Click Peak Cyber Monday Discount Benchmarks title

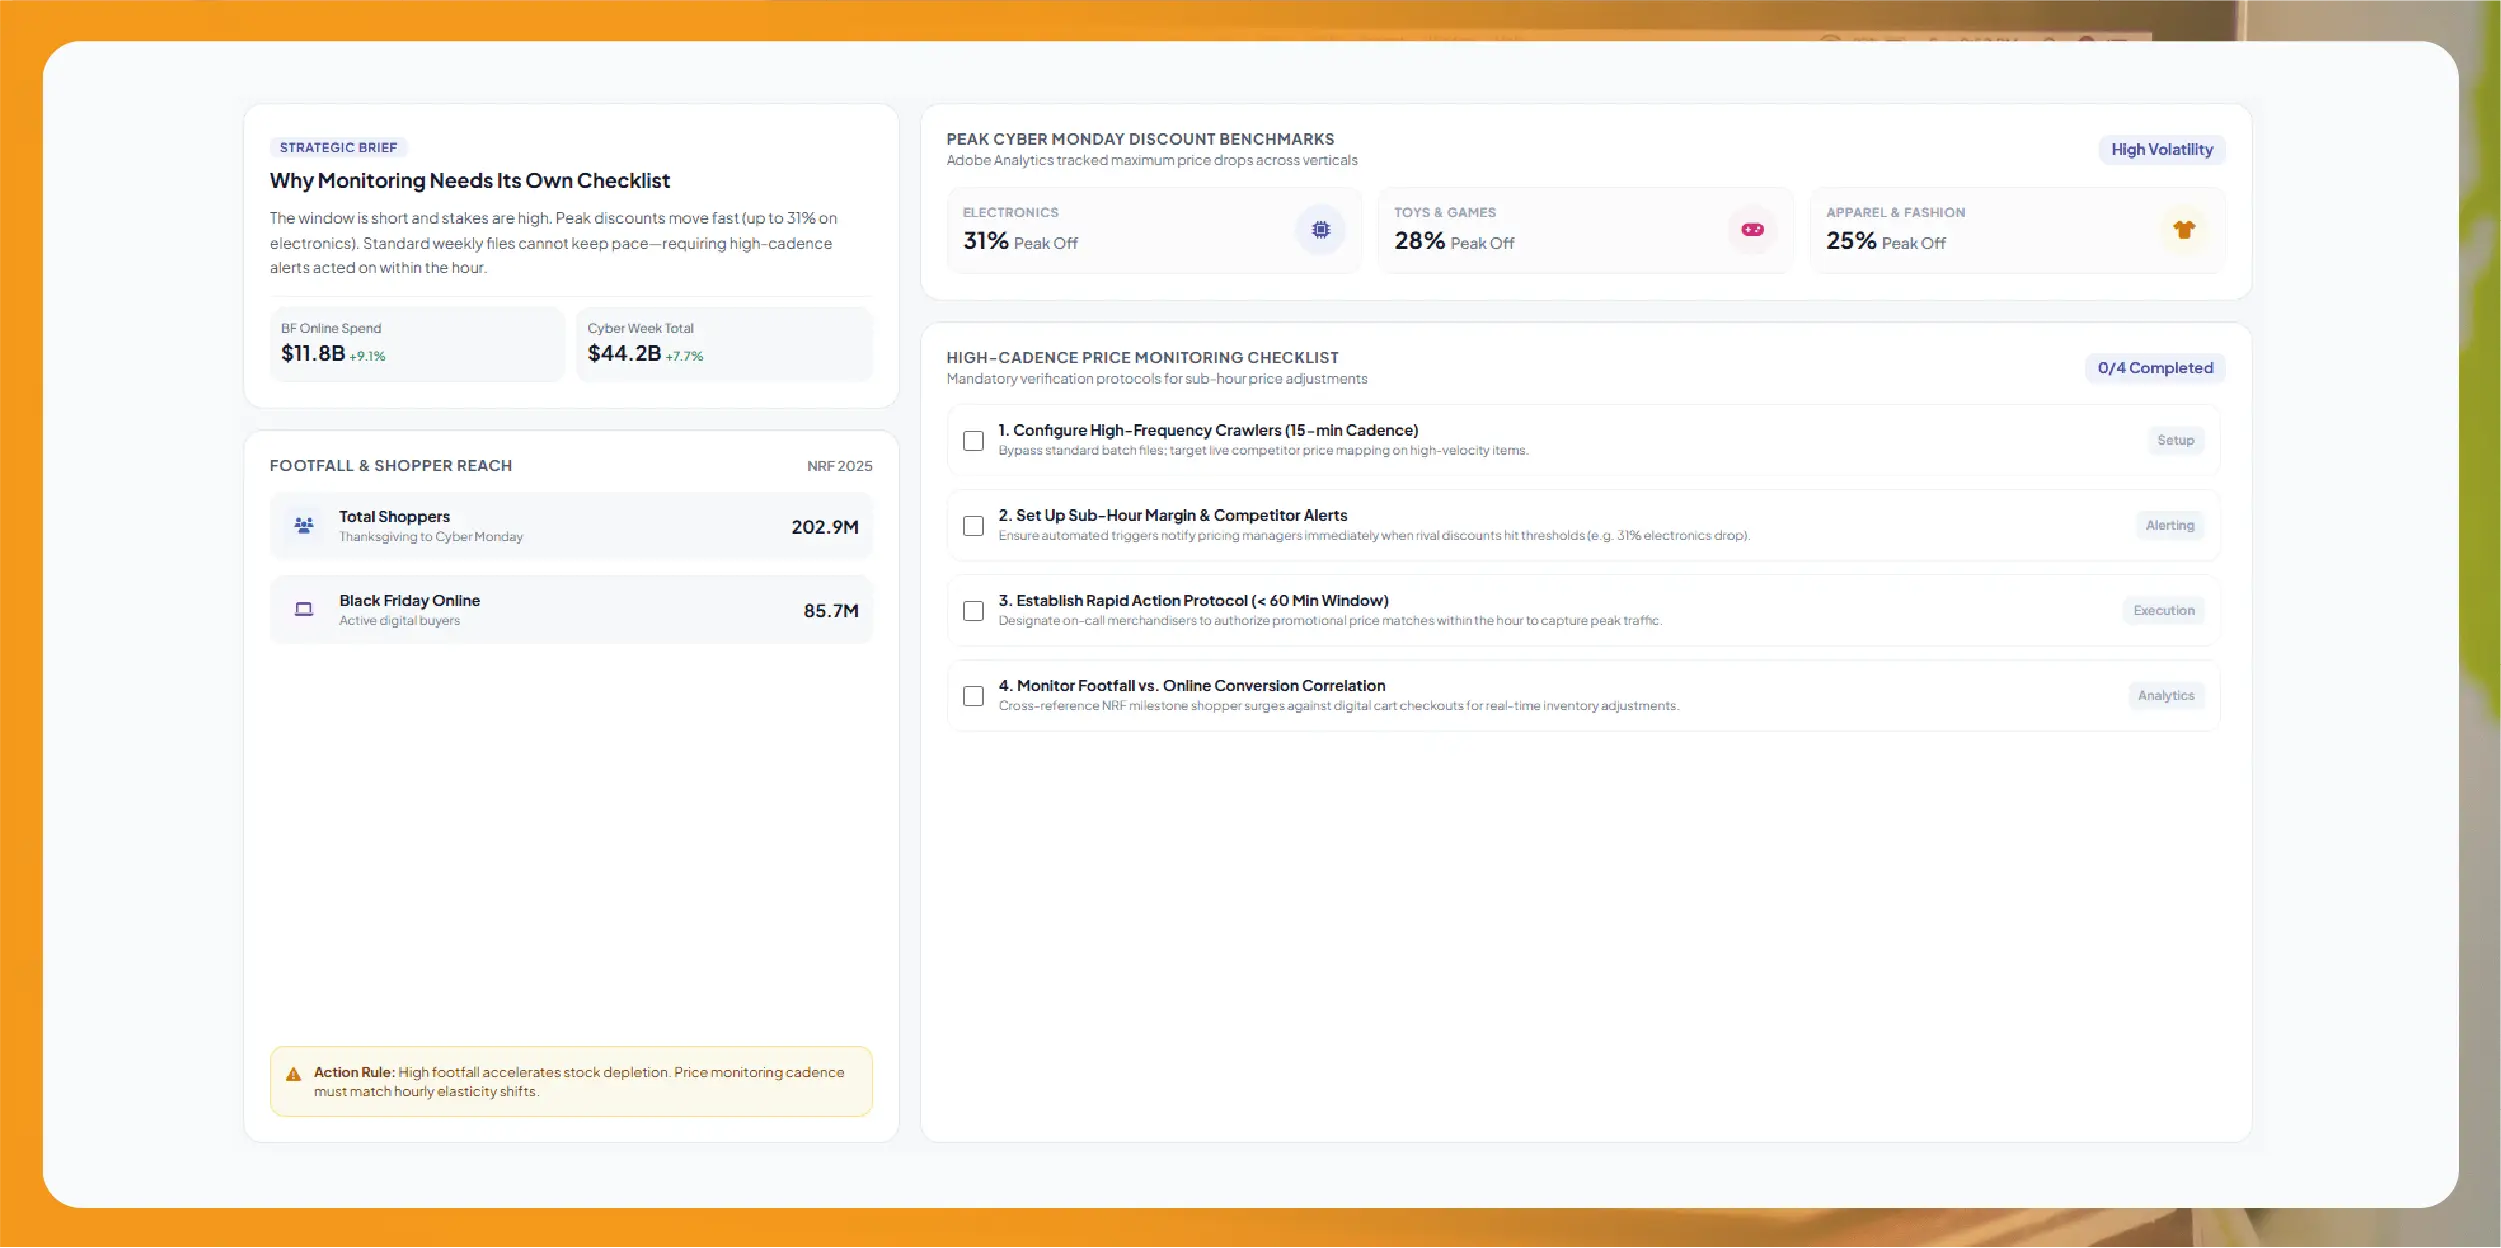(x=1140, y=139)
